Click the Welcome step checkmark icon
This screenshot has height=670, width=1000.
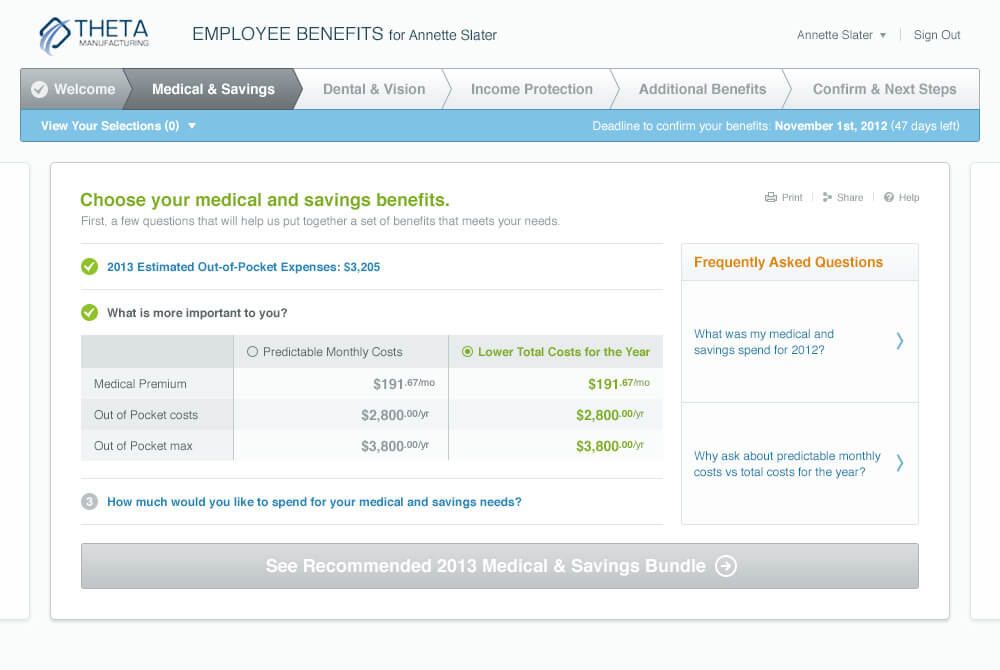[x=40, y=89]
